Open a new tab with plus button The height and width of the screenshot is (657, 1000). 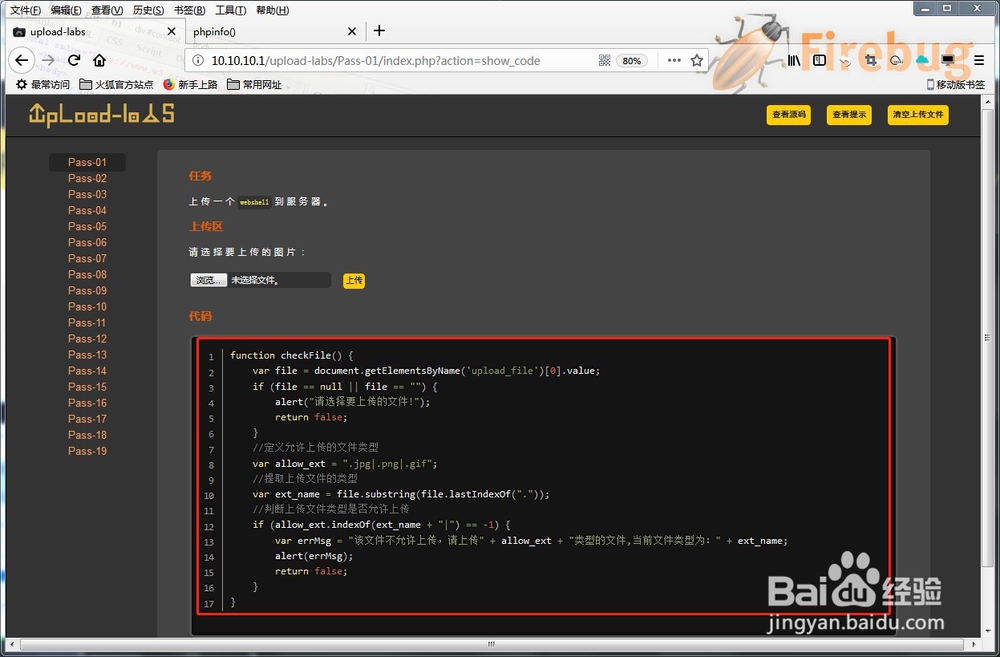click(x=379, y=31)
